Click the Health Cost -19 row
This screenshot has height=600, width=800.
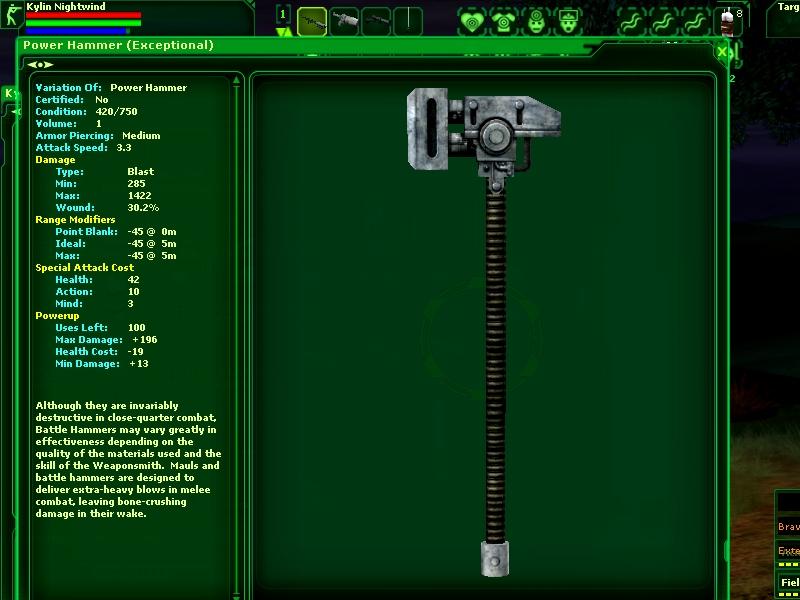click(x=99, y=351)
